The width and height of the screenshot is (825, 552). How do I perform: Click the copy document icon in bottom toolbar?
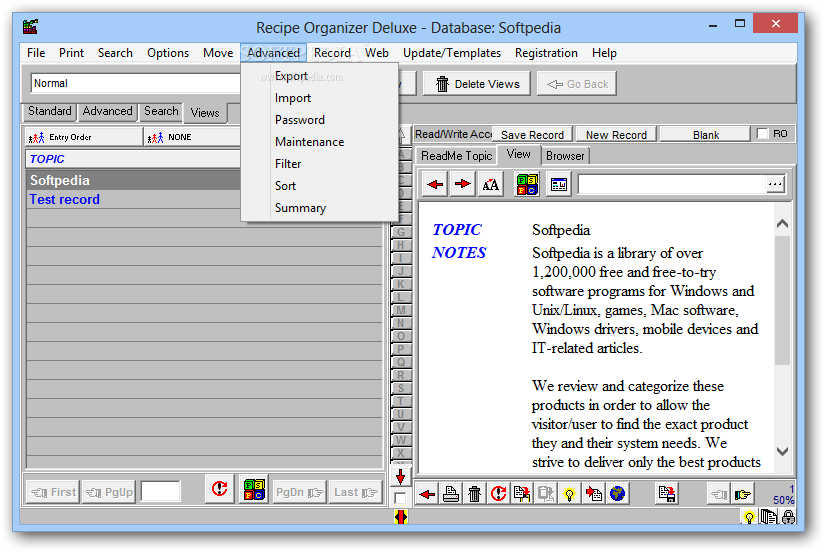coord(522,494)
